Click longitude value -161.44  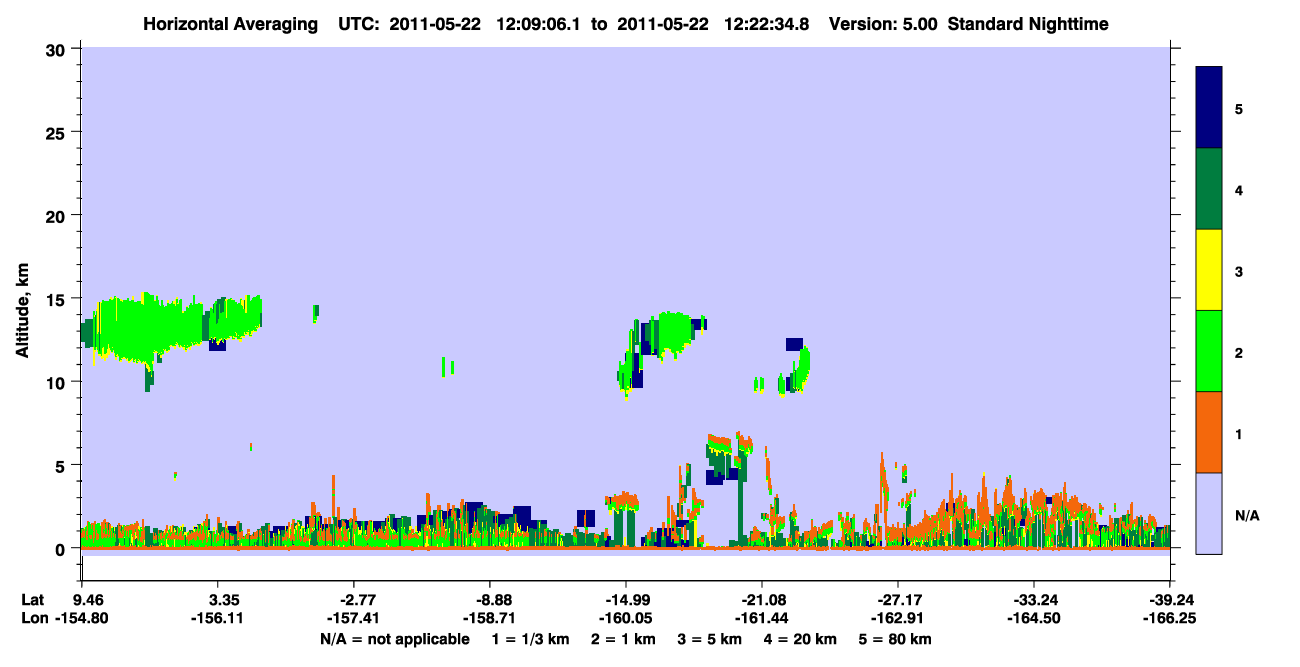tap(762, 618)
